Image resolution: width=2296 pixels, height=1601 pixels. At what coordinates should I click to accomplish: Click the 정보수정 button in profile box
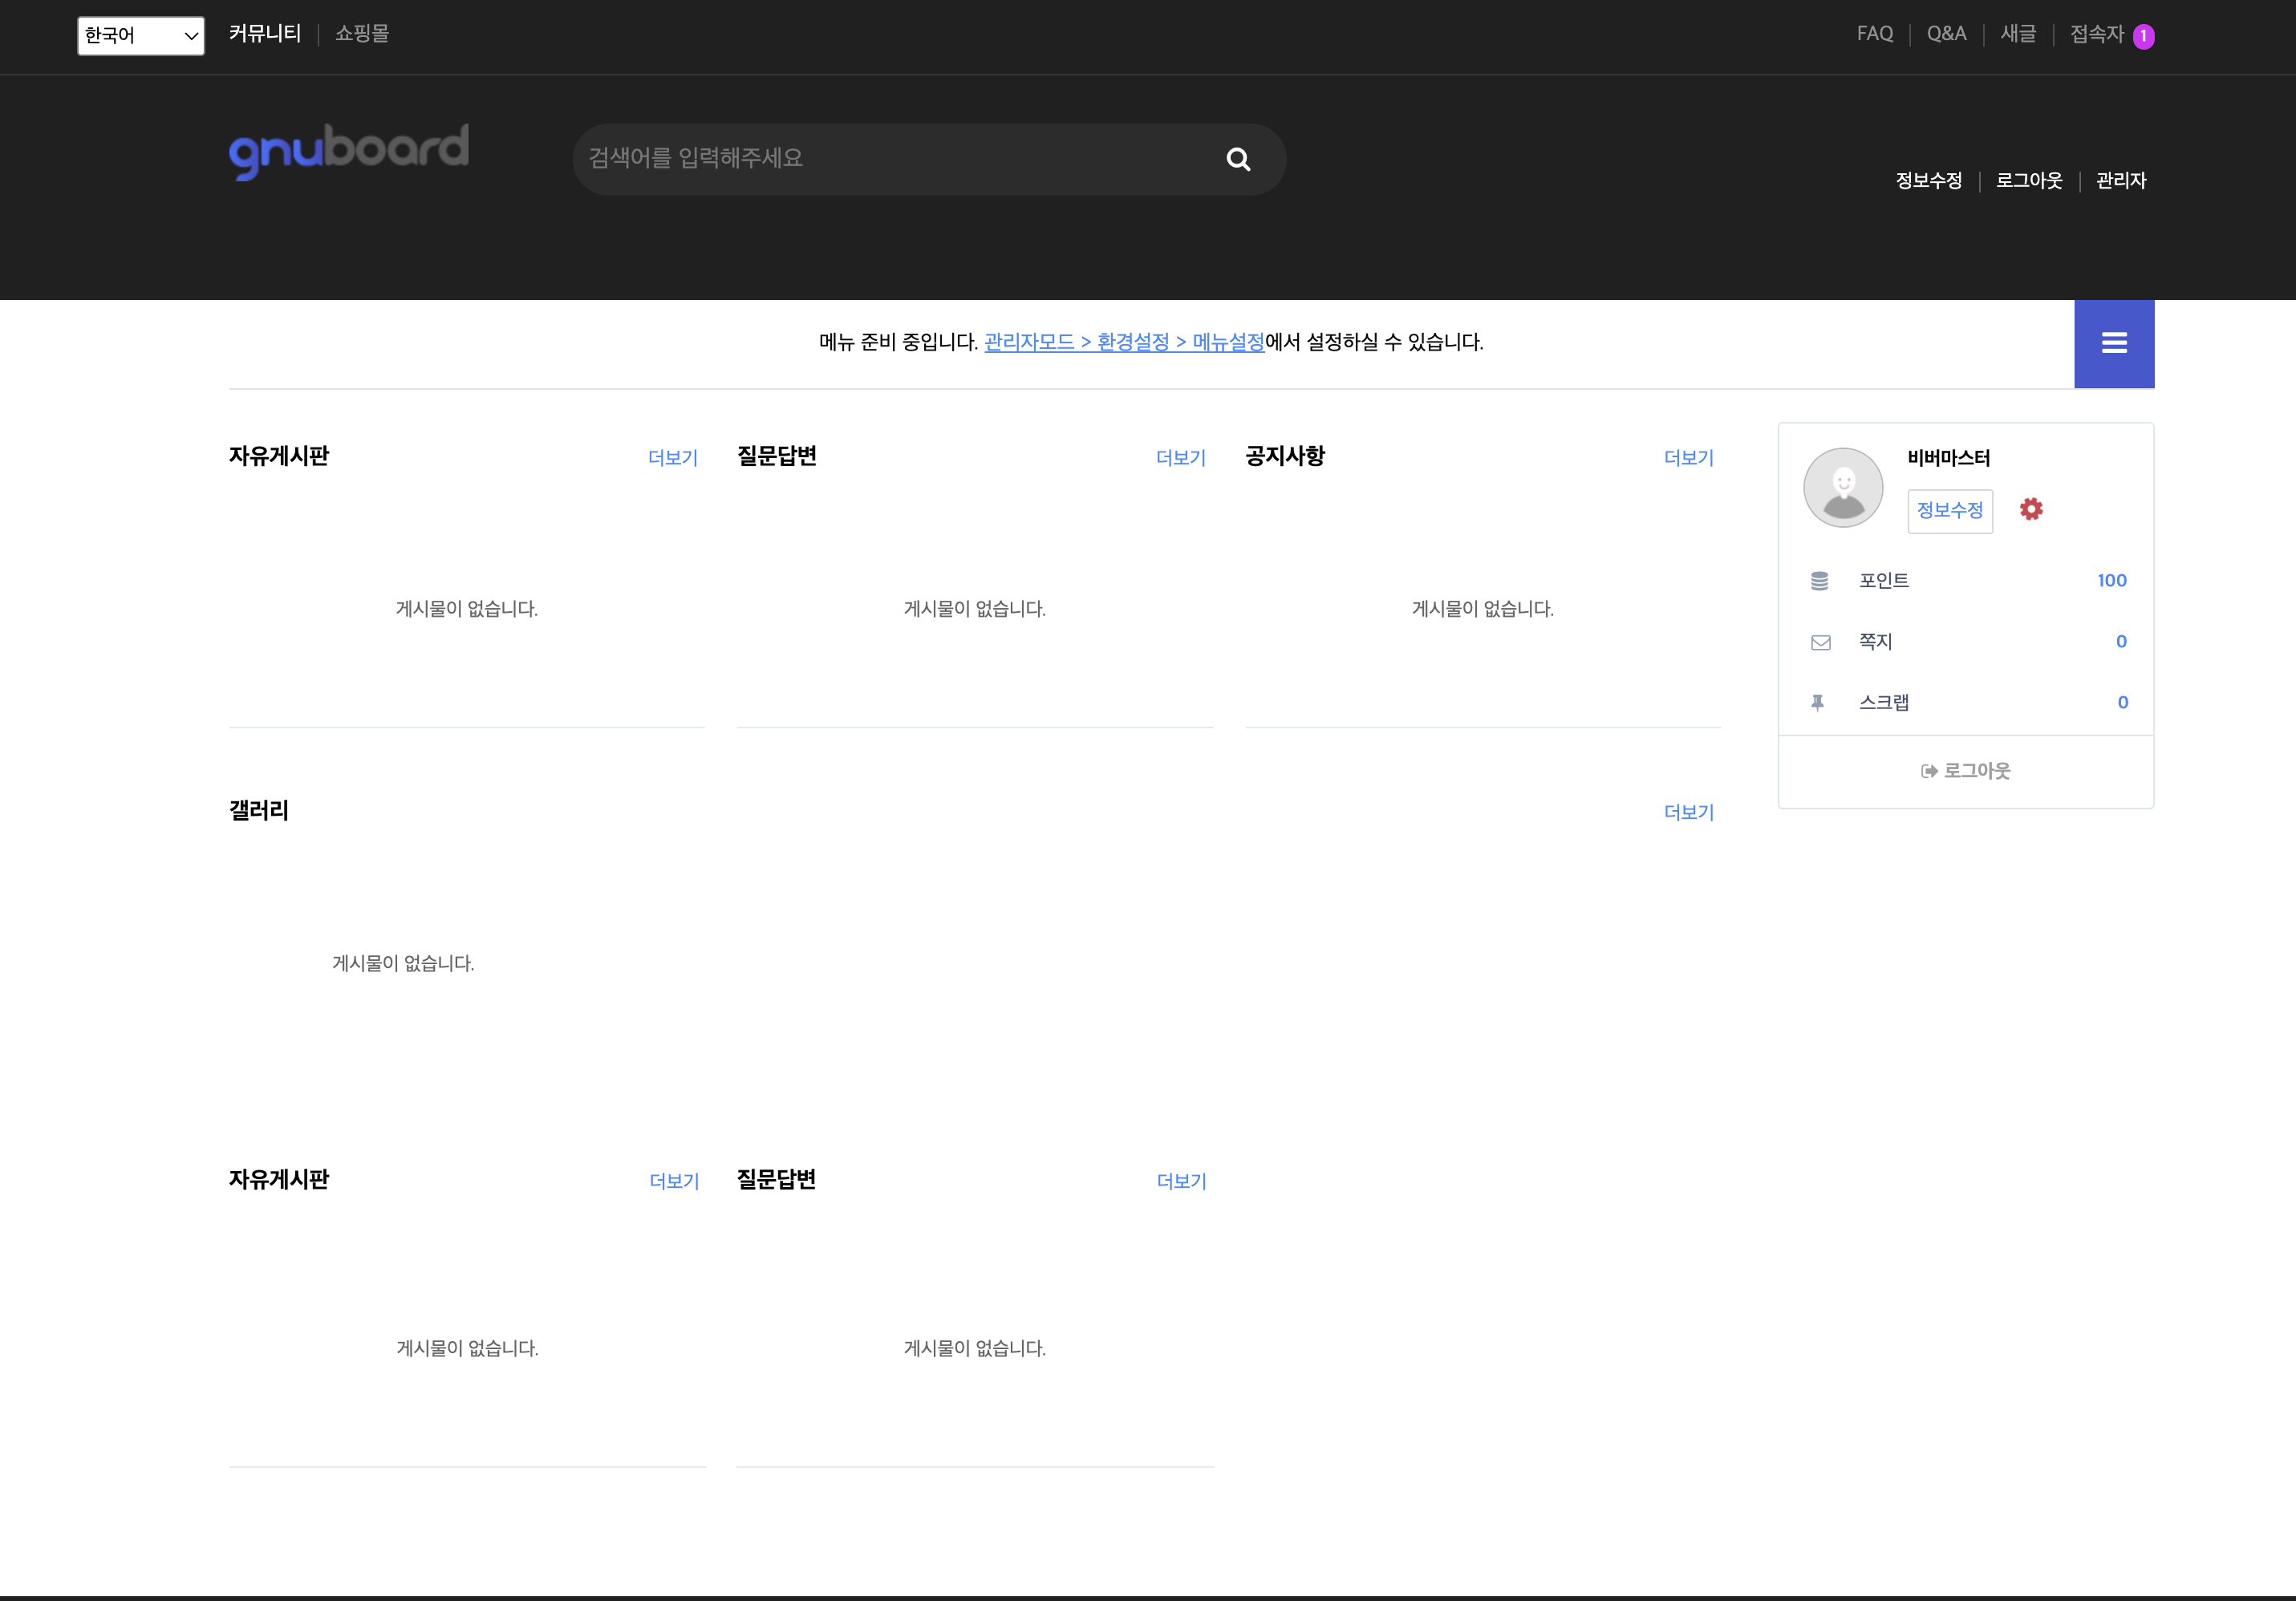[x=1949, y=511]
